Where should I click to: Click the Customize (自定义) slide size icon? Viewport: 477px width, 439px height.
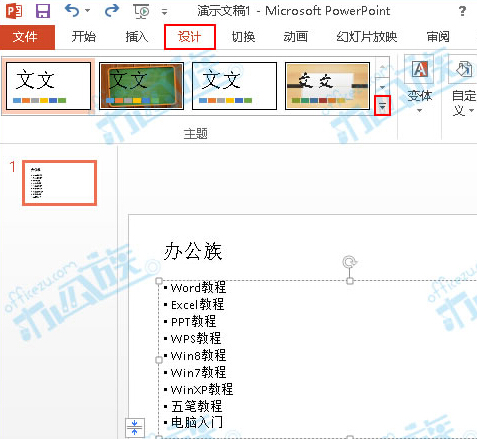[x=464, y=69]
